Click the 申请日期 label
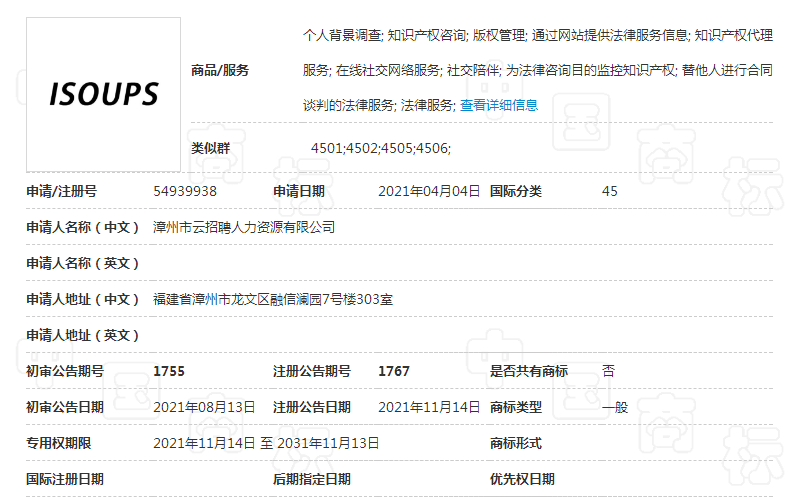Image resolution: width=798 pixels, height=497 pixels. [x=299, y=191]
